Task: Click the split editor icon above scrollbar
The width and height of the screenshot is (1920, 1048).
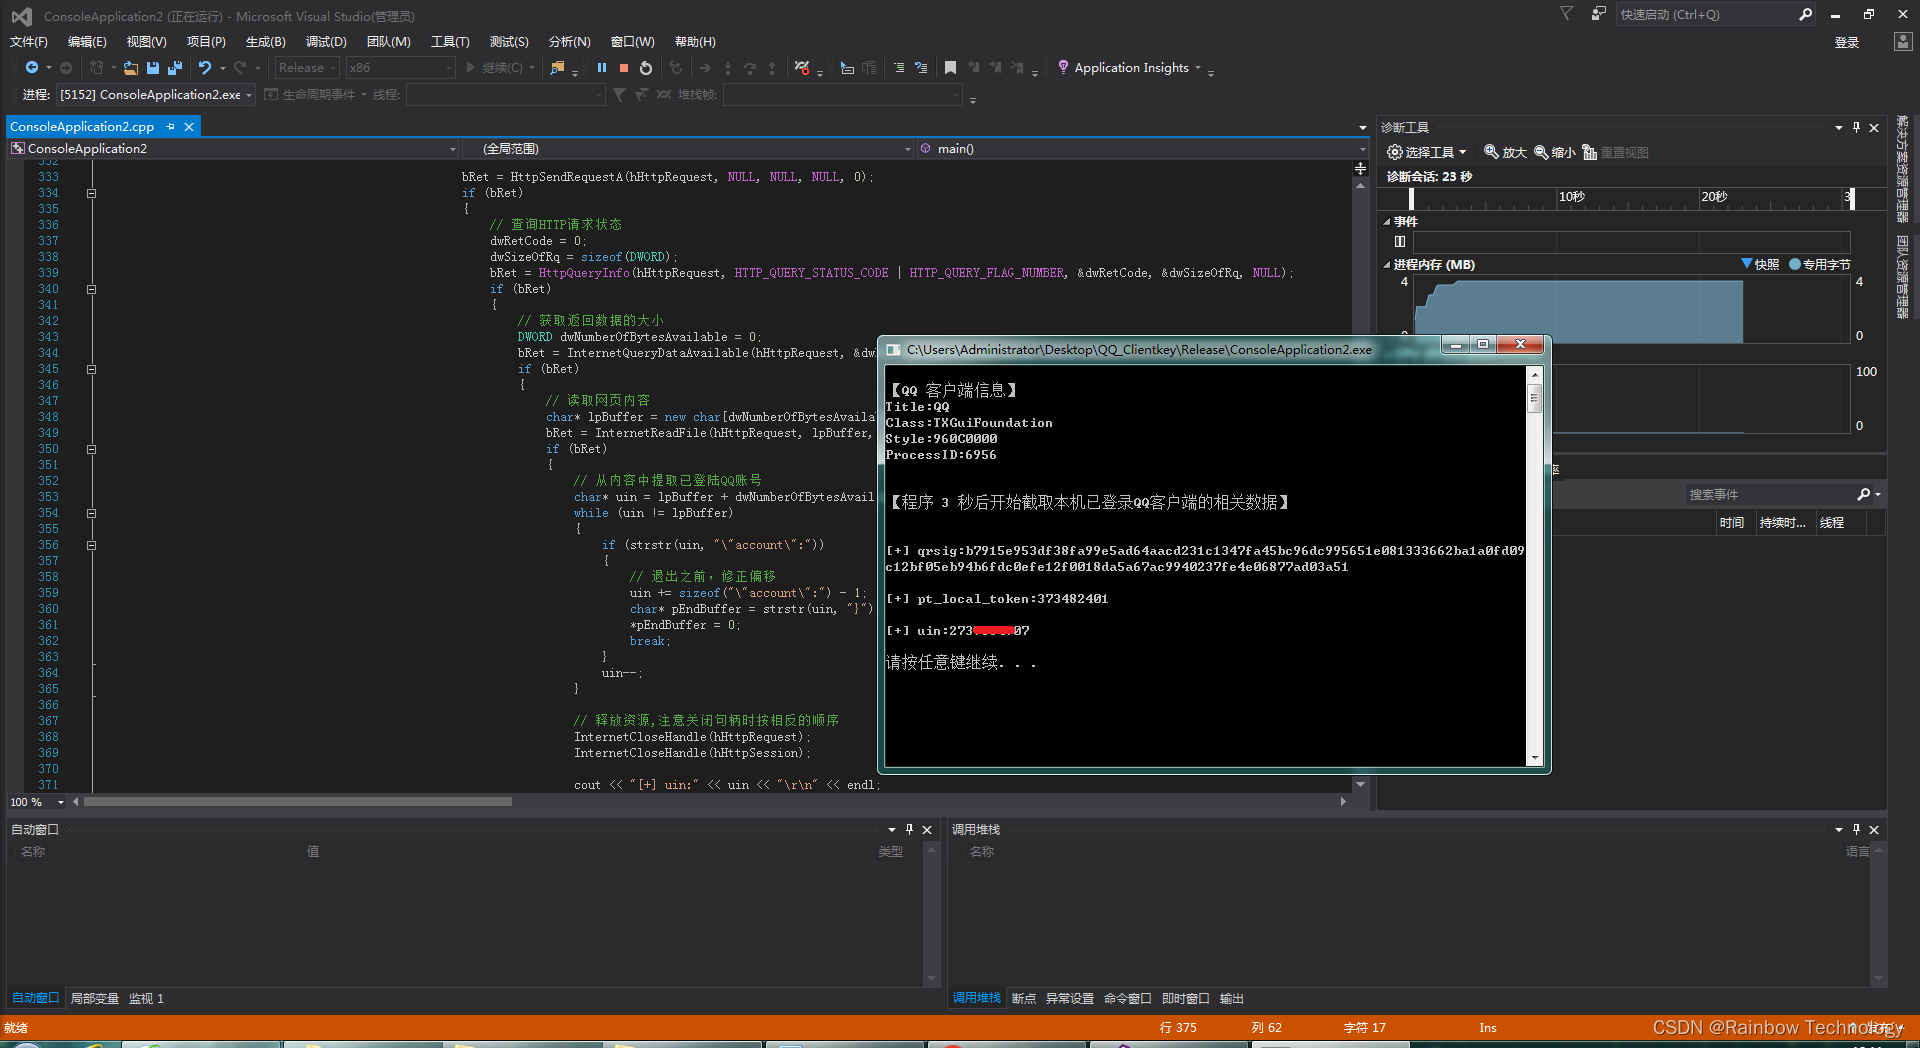Action: (1360, 168)
